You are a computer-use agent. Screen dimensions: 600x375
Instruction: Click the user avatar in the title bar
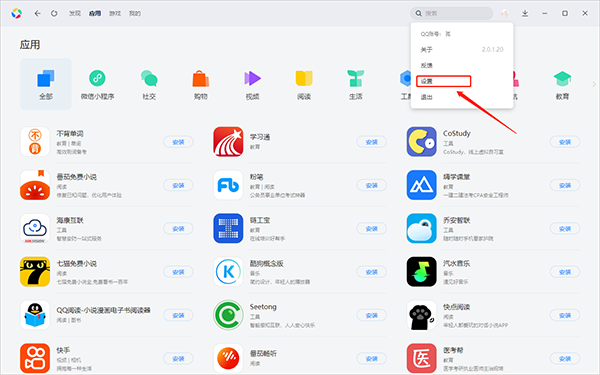pos(505,13)
